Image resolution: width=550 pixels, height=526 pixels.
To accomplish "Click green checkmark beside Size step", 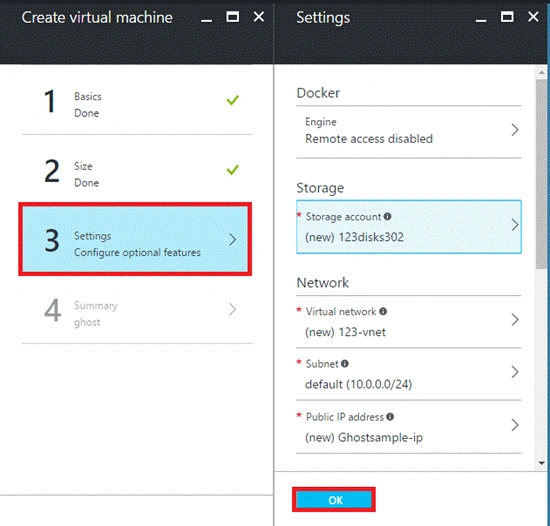I will (232, 170).
